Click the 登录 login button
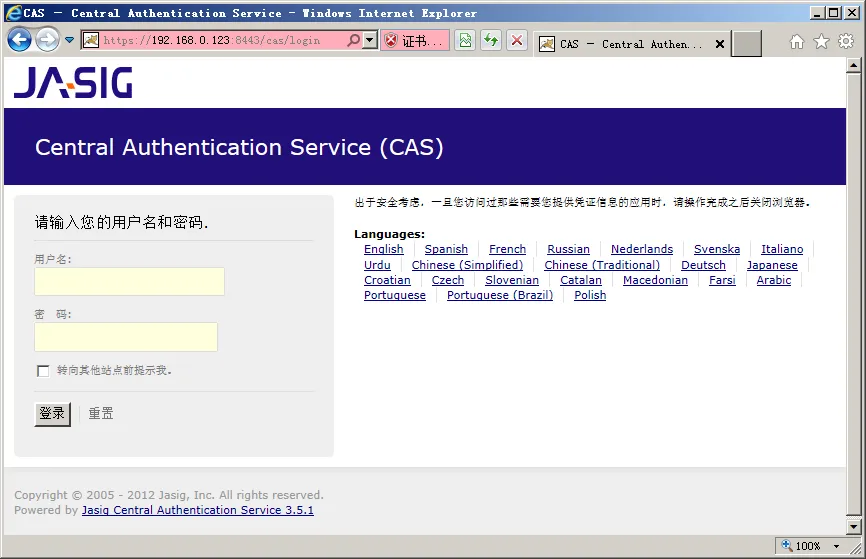This screenshot has height=559, width=866. [52, 414]
